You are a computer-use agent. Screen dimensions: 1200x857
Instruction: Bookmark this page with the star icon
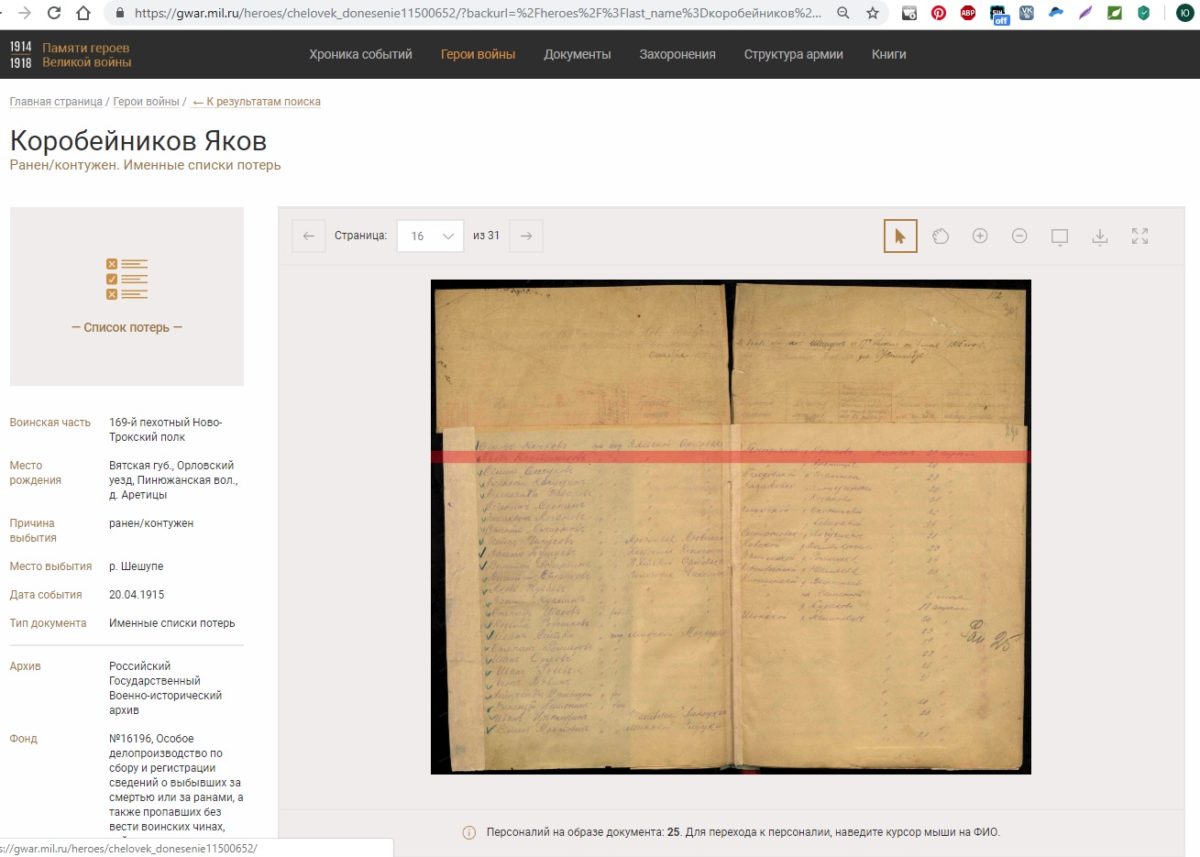click(x=873, y=14)
